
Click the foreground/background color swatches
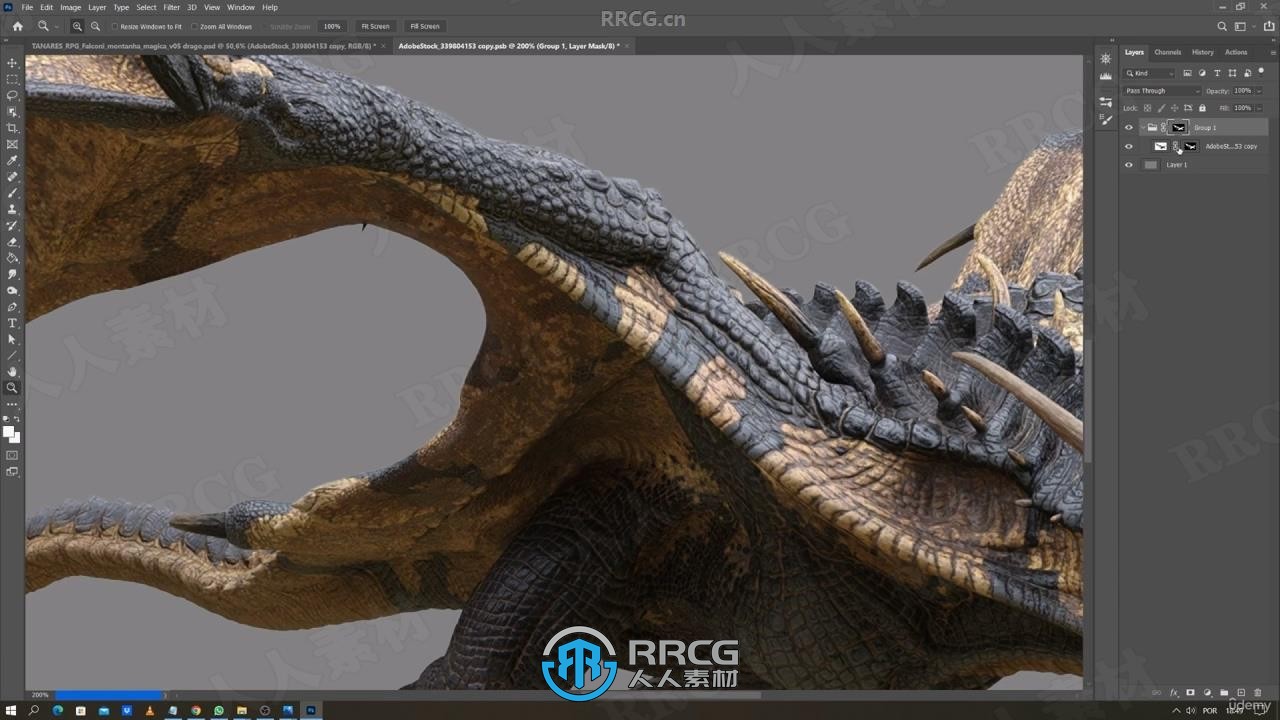(x=11, y=434)
